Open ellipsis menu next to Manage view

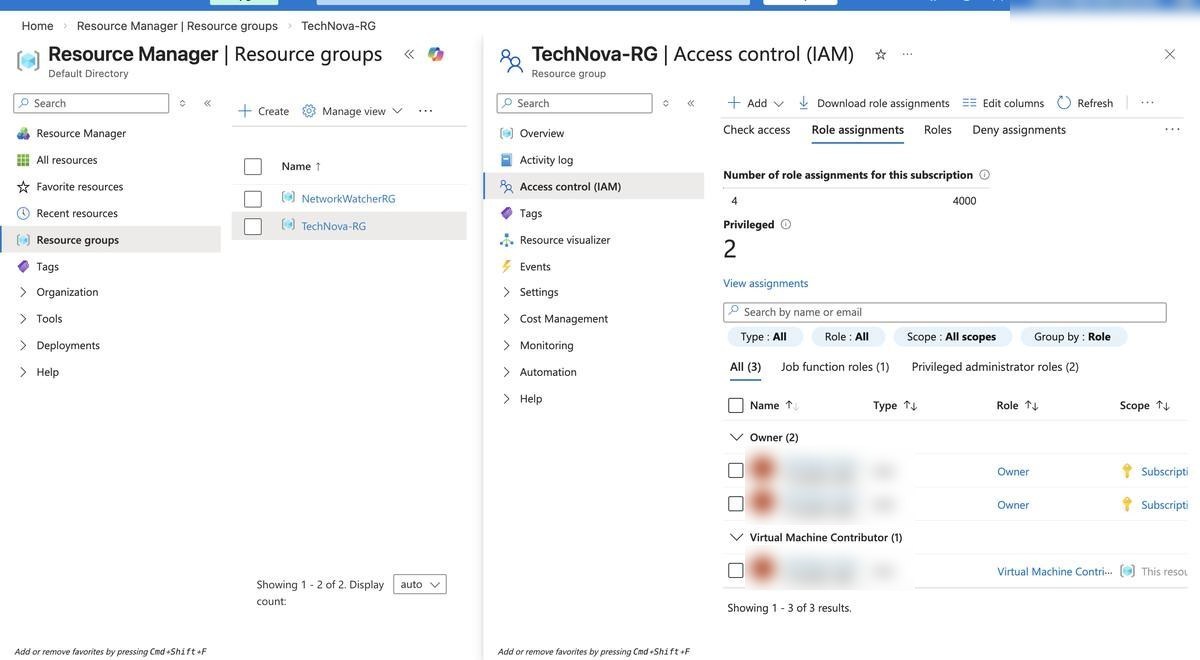pyautogui.click(x=425, y=111)
